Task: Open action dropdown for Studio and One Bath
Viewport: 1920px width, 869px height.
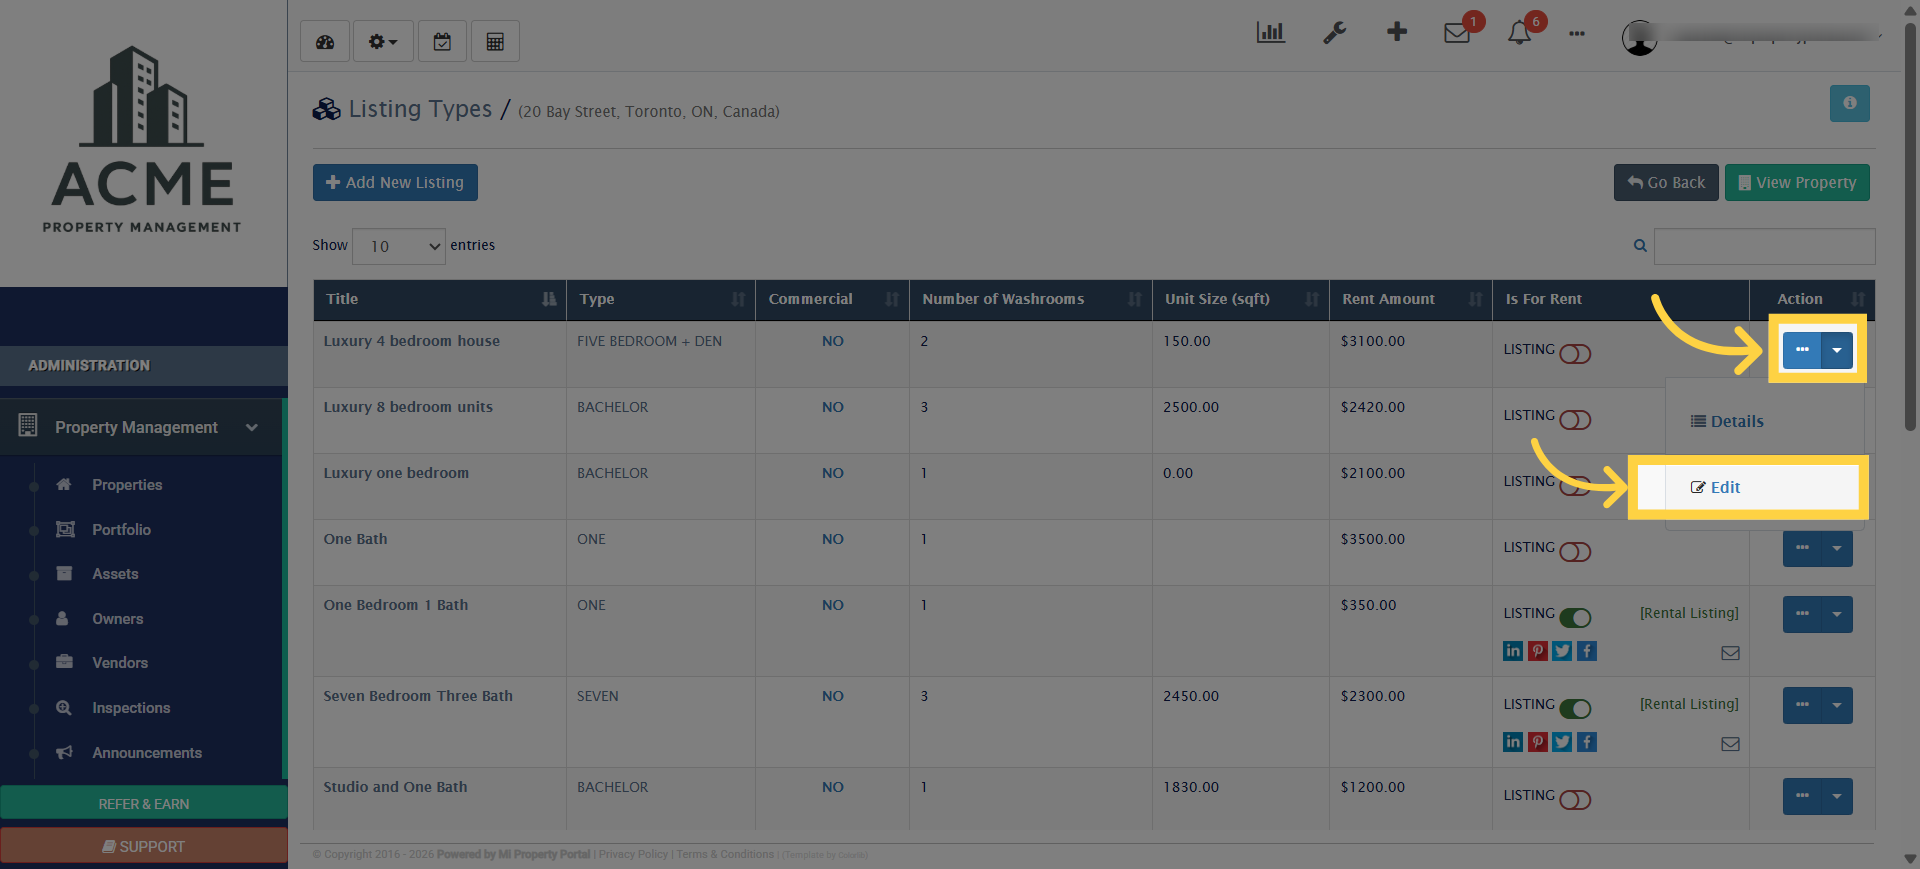Action: (x=1837, y=796)
